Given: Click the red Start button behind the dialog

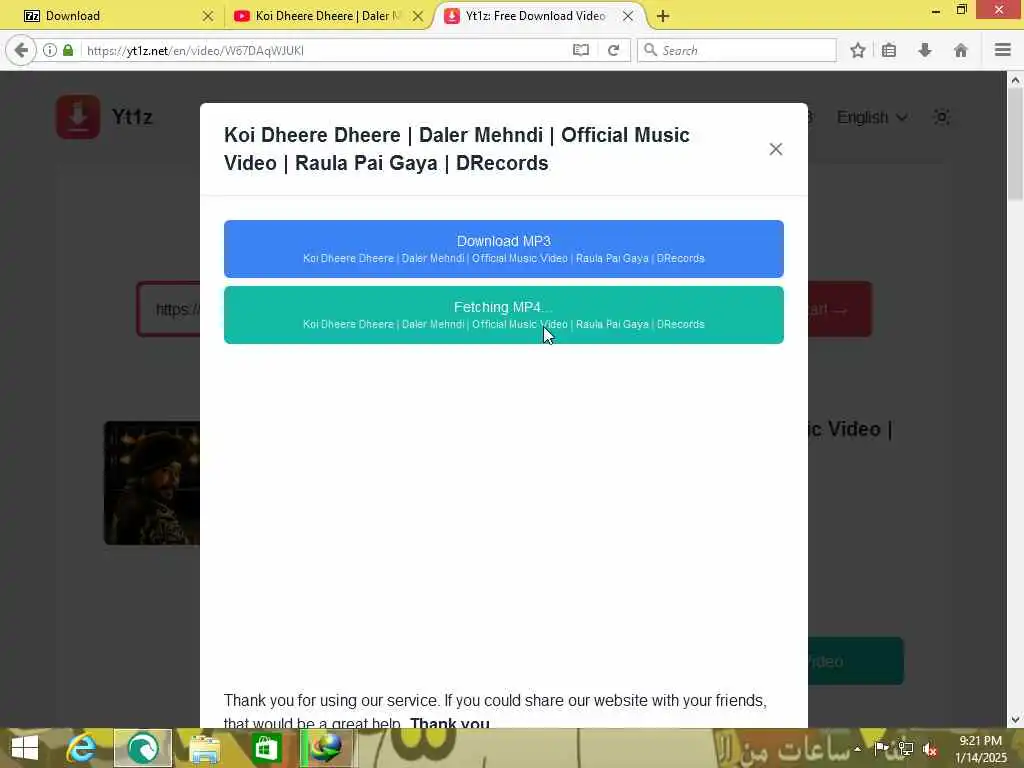Looking at the screenshot, I should tap(840, 309).
